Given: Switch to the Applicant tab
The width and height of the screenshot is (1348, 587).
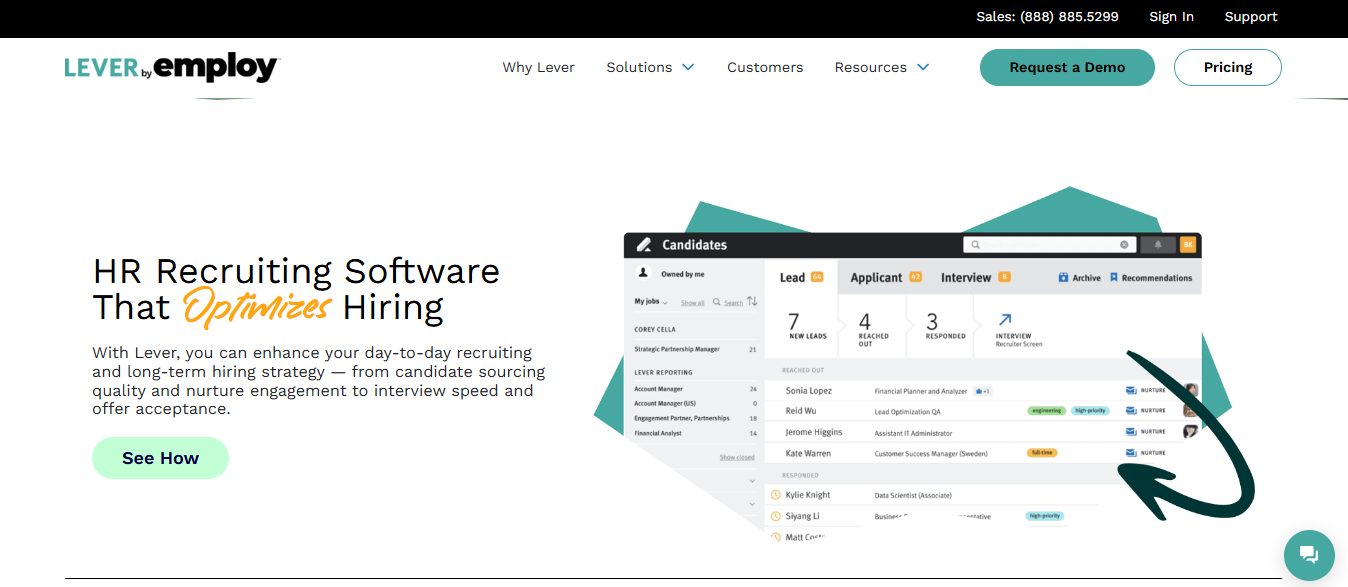Looking at the screenshot, I should coord(886,278).
